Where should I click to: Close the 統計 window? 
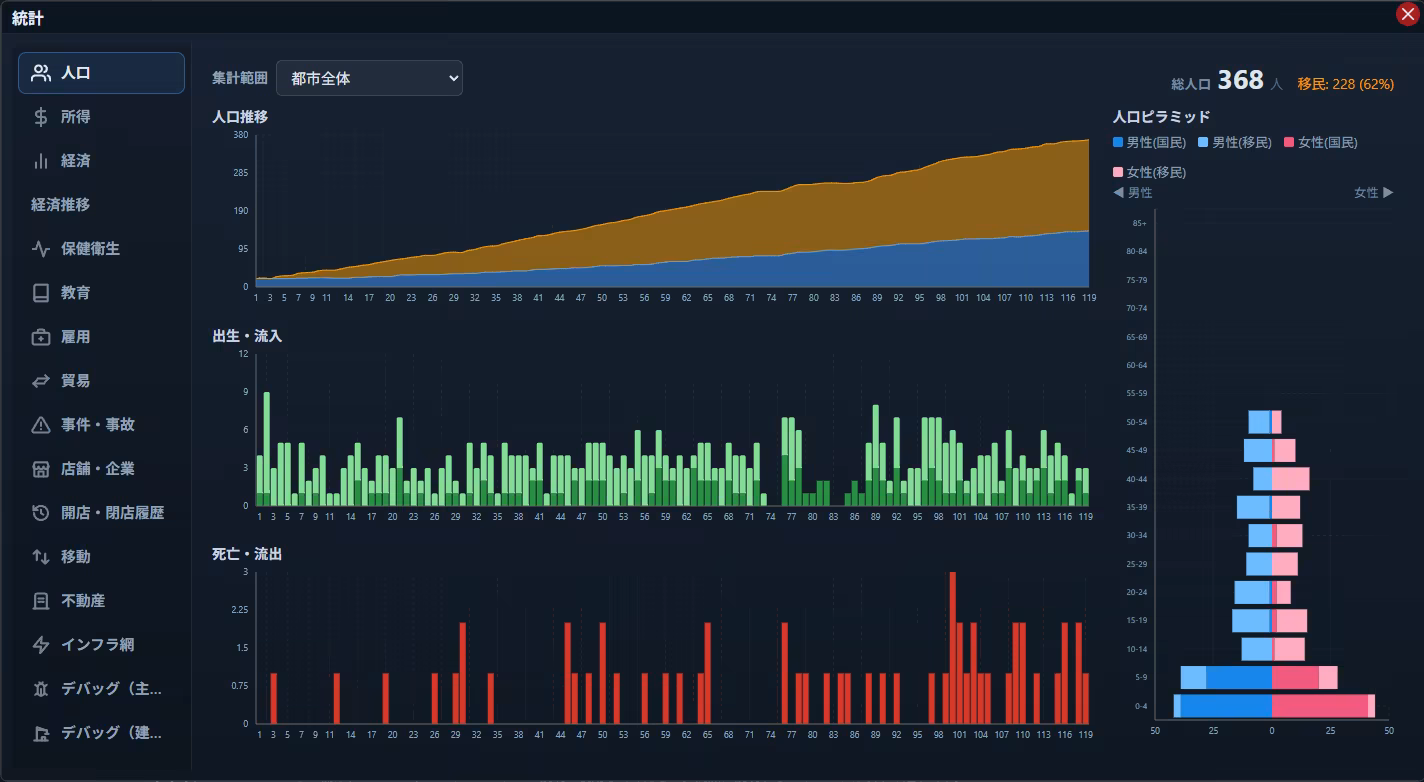click(x=1407, y=14)
